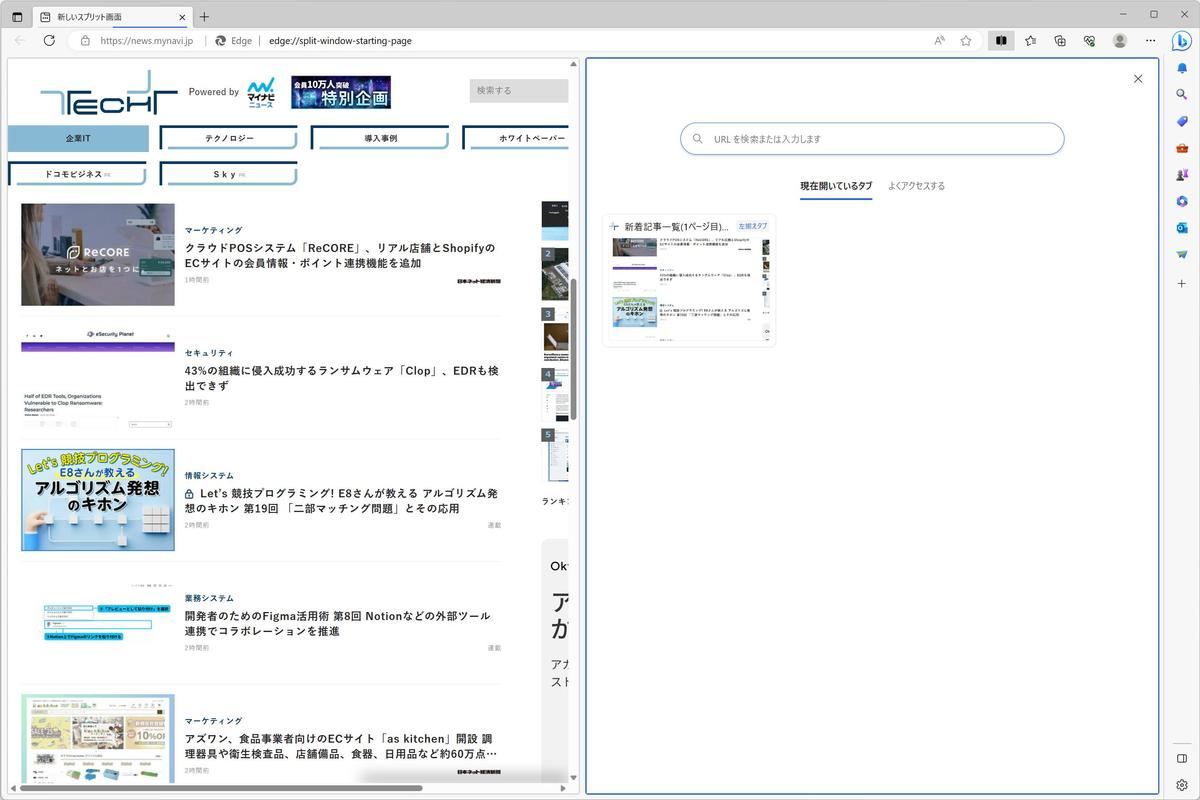1200x800 pixels.
Task: Open Settings and more menu
Action: click(1150, 41)
